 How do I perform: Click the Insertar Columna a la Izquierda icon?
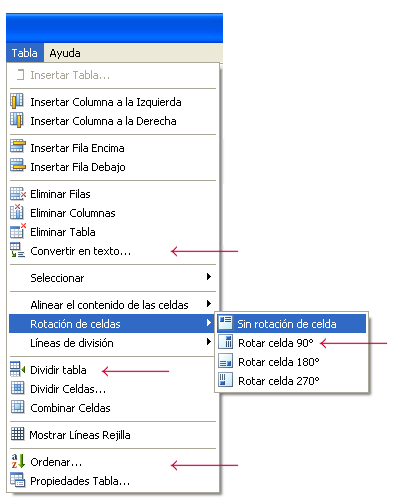[x=17, y=101]
